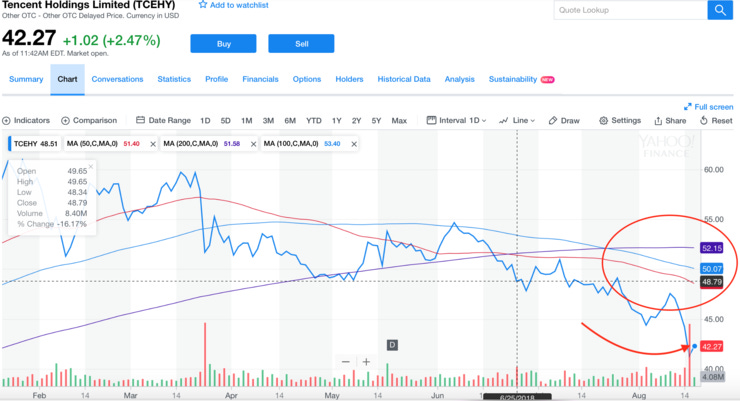Click the blue 50.07 price tag

[x=712, y=269]
